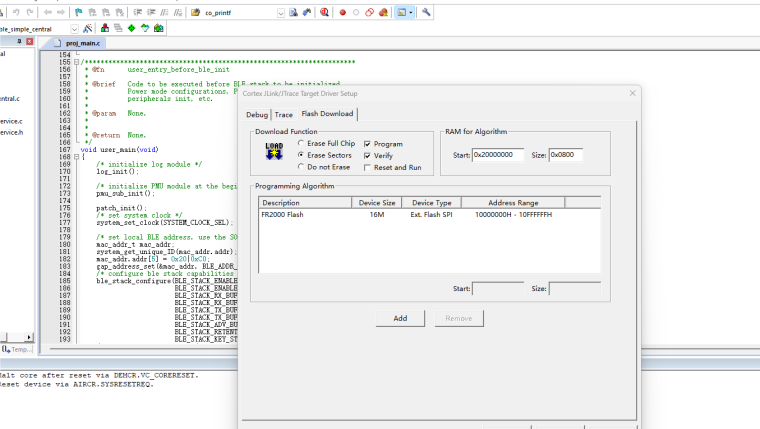Screen dimensions: 760x429
Task: Click the Configuration wrench icon in toolbar
Action: (426, 12)
